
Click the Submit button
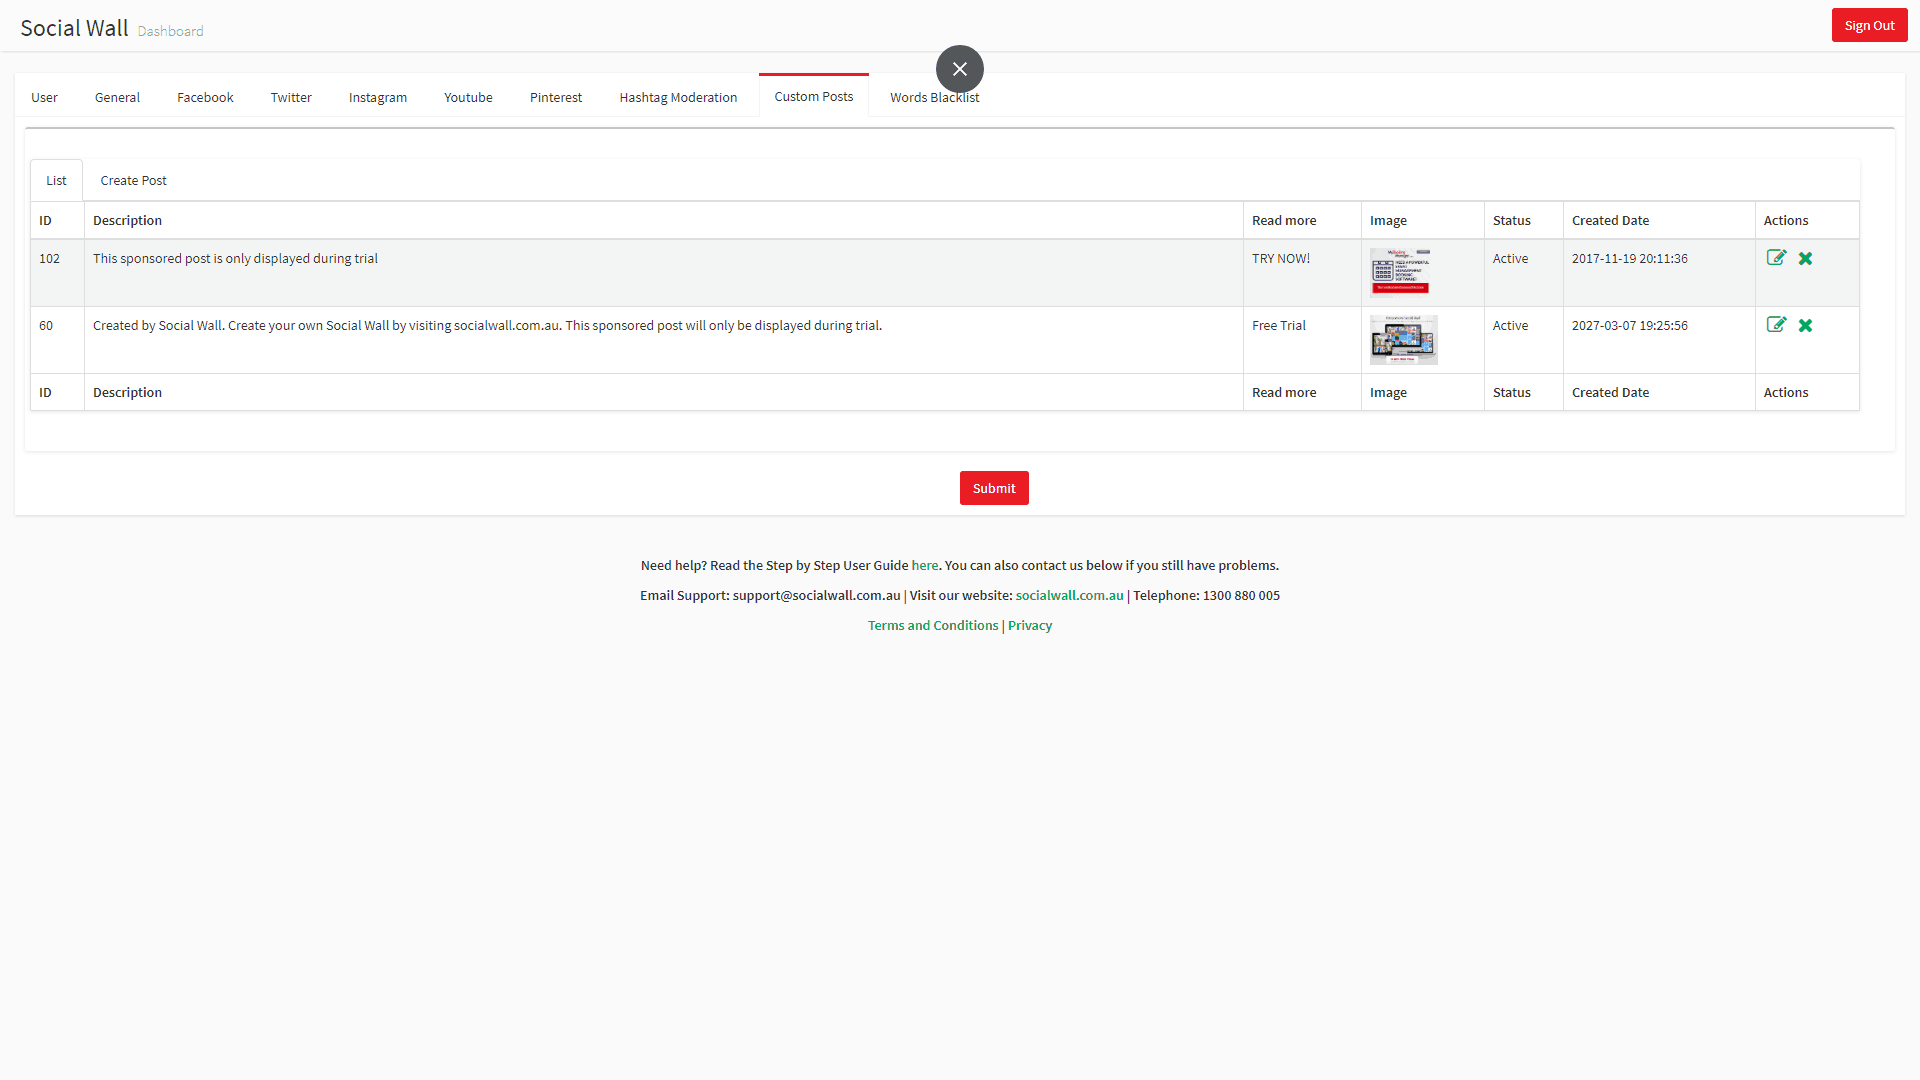[993, 488]
